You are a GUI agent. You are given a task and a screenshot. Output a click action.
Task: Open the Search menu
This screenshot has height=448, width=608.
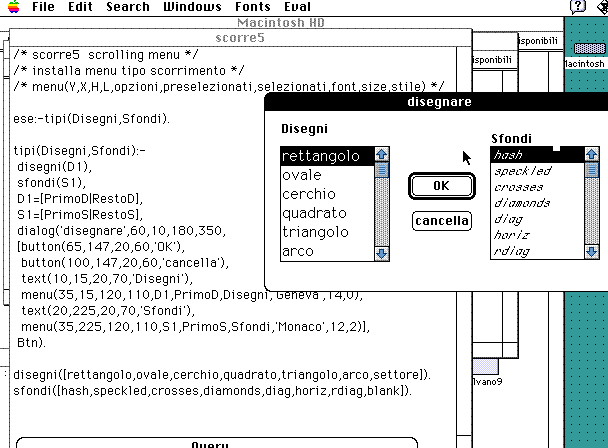point(128,7)
